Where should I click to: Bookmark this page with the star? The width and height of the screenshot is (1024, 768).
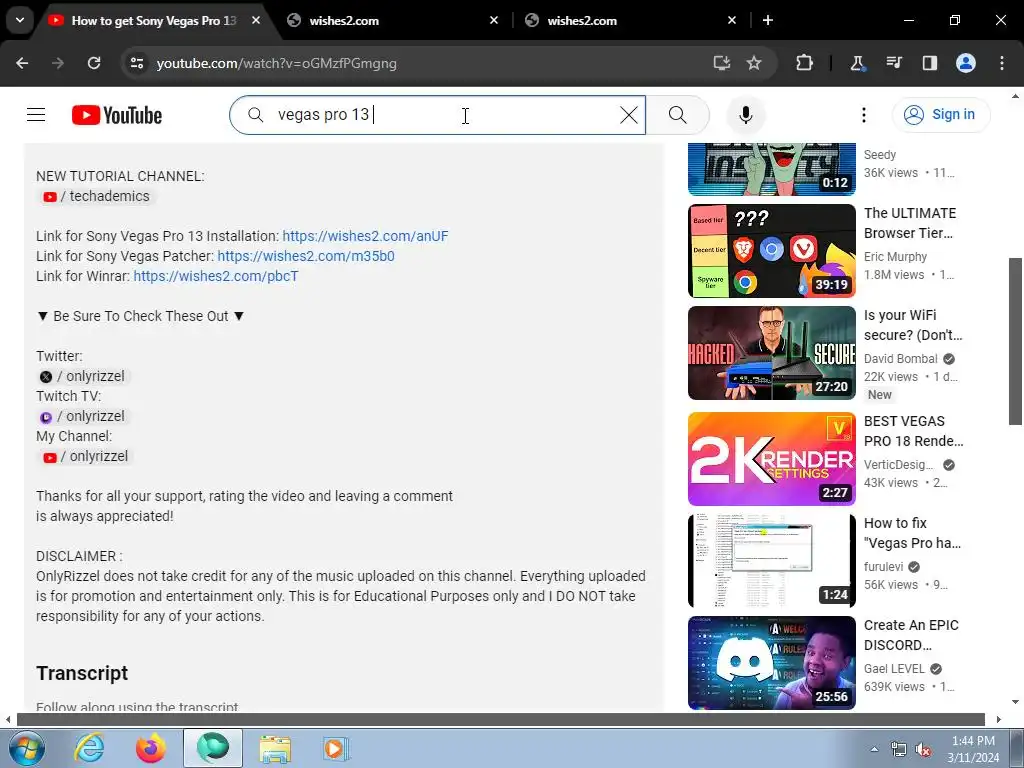[754, 63]
